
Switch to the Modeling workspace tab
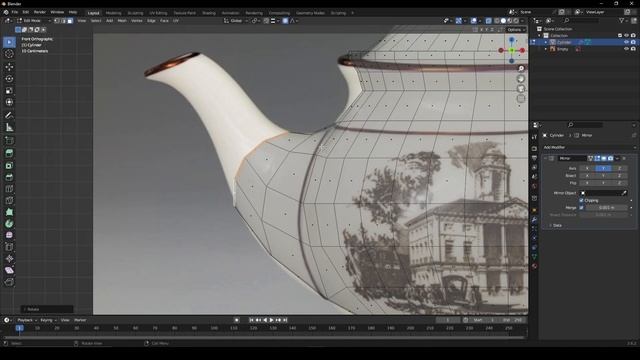point(113,13)
